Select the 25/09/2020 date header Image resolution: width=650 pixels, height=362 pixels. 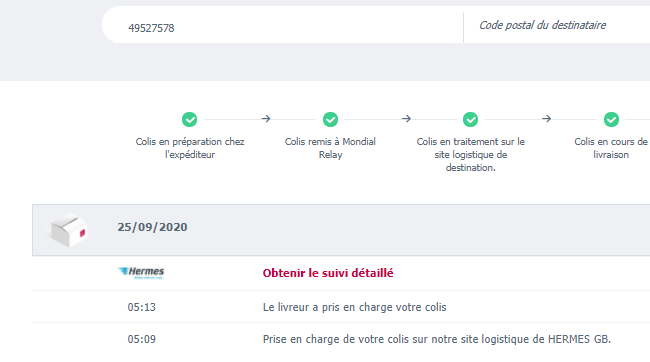click(152, 227)
